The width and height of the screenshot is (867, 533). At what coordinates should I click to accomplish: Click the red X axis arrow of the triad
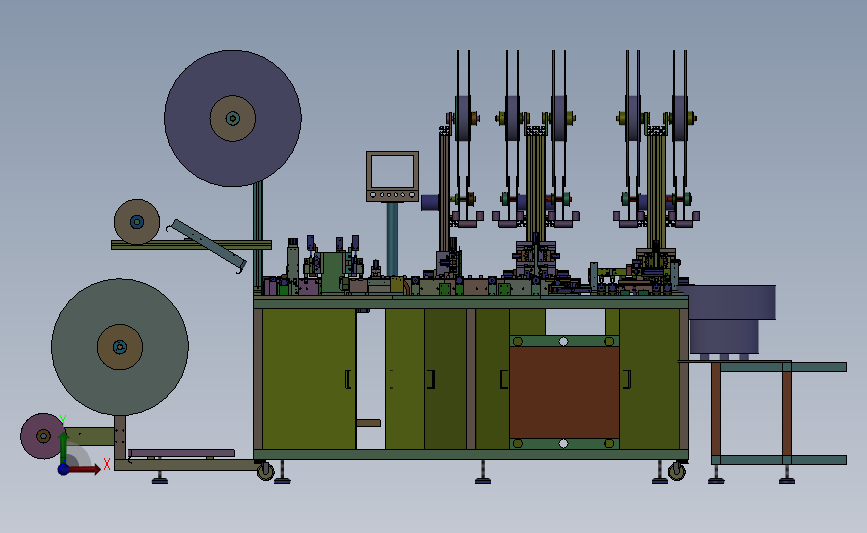coord(85,469)
